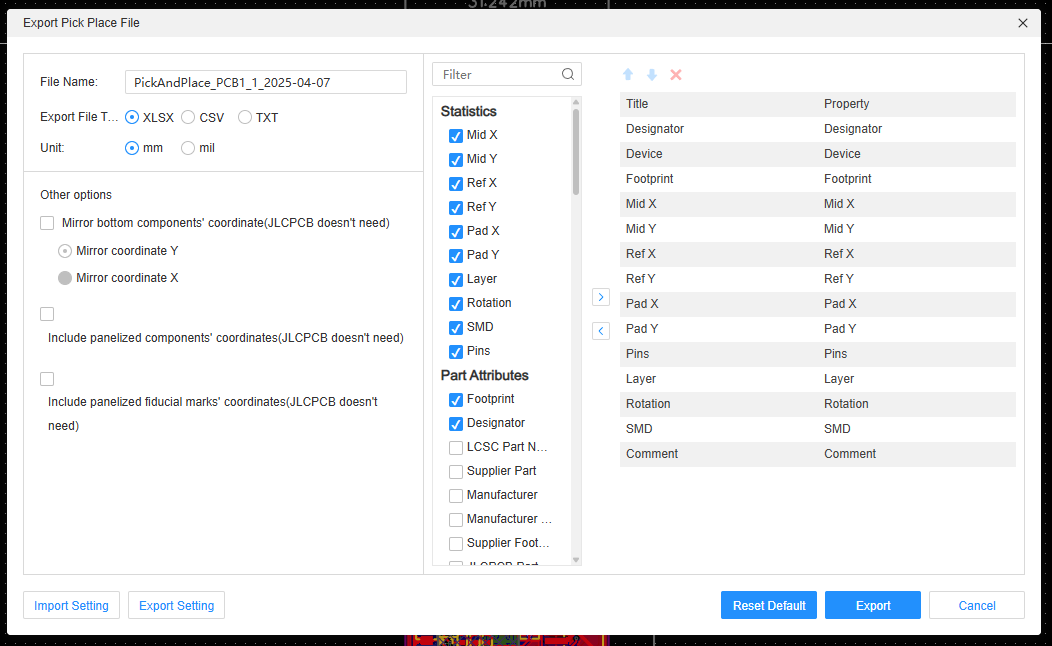
Task: Select the Comment row in the table
Action: coord(817,453)
